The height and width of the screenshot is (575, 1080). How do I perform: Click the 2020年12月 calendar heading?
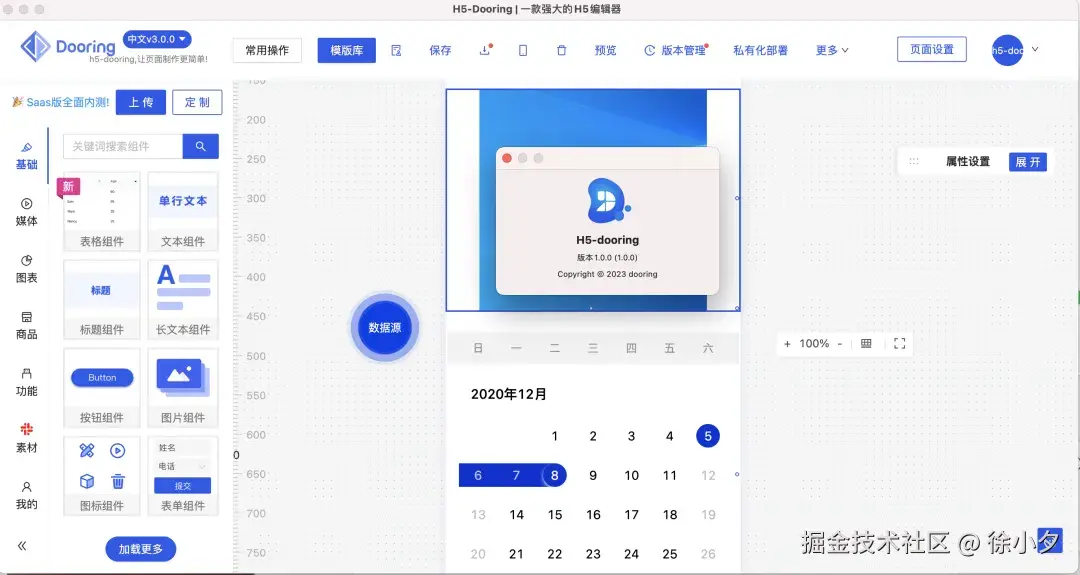(509, 394)
